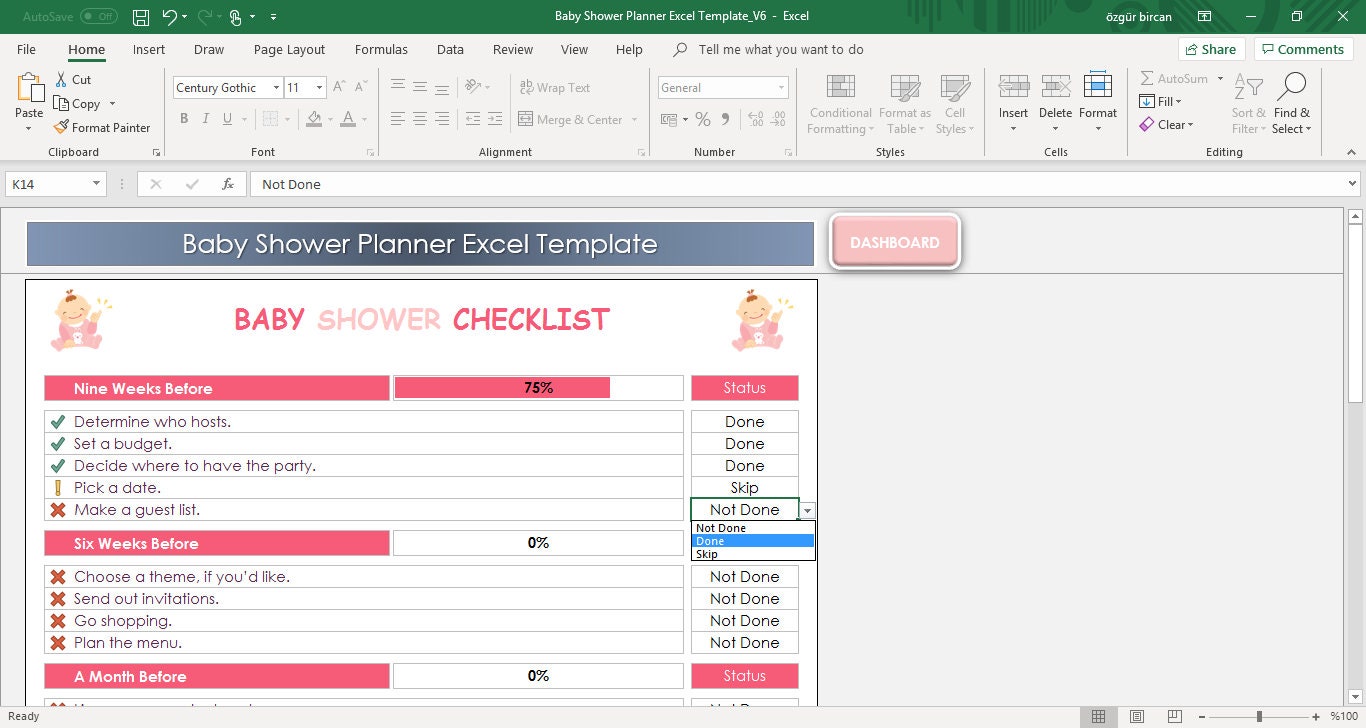Toggle underline formatting
Image resolution: width=1366 pixels, height=728 pixels.
[229, 118]
